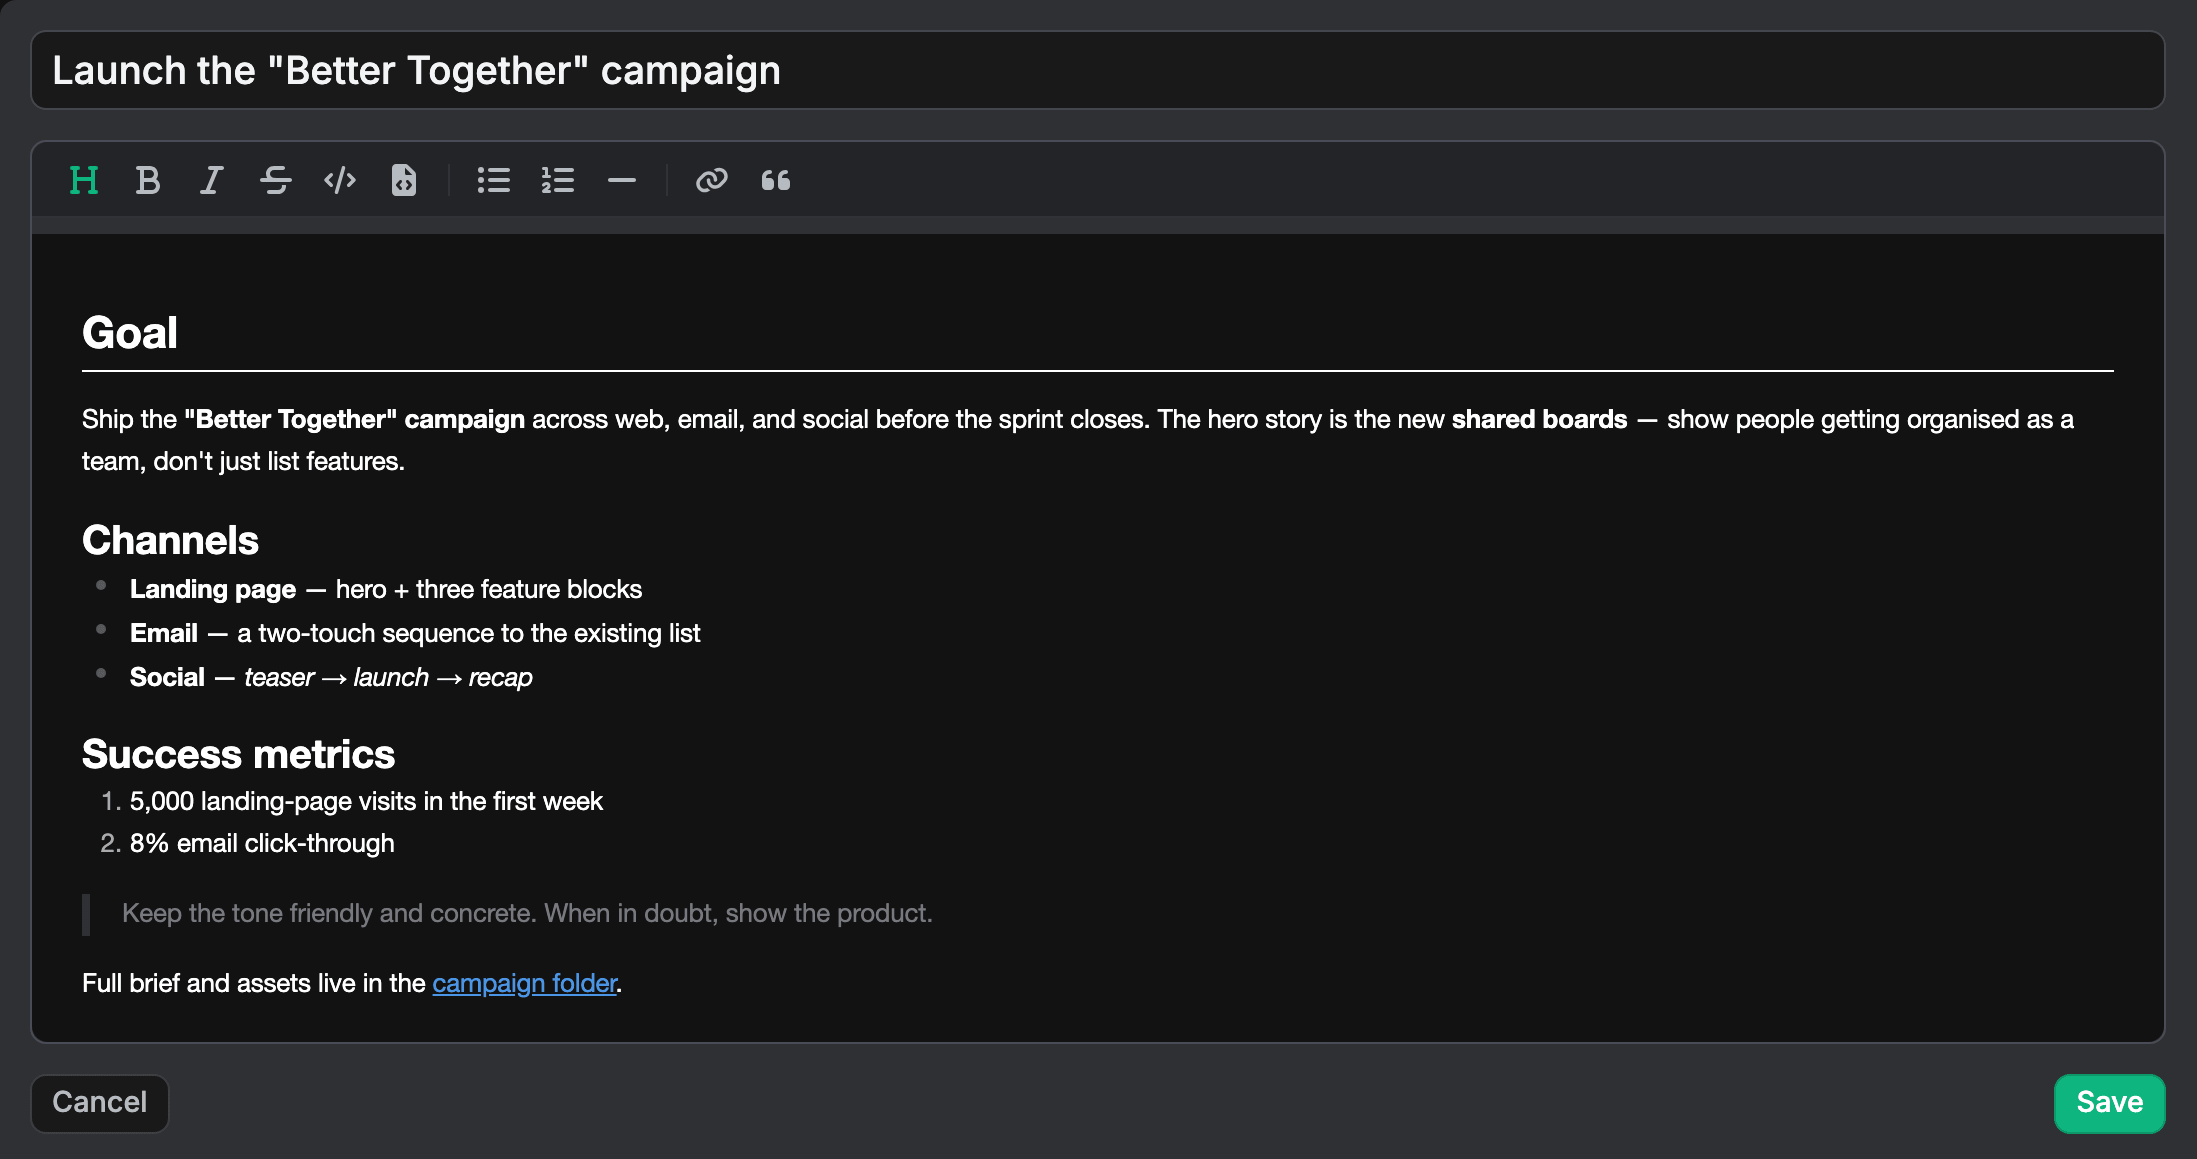Click the Success metrics heading
Viewport: 2197px width, 1159px height.
238,754
